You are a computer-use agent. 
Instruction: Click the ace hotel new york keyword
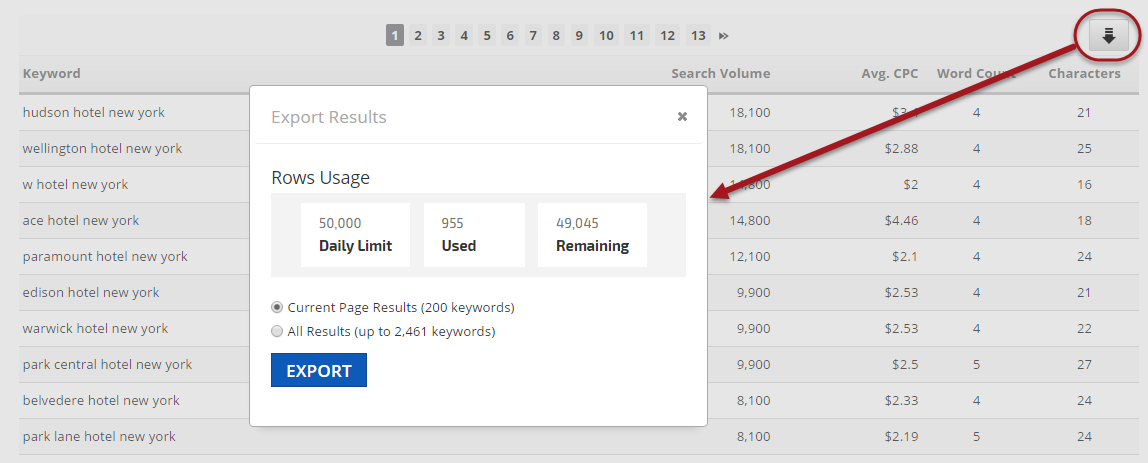click(x=81, y=220)
